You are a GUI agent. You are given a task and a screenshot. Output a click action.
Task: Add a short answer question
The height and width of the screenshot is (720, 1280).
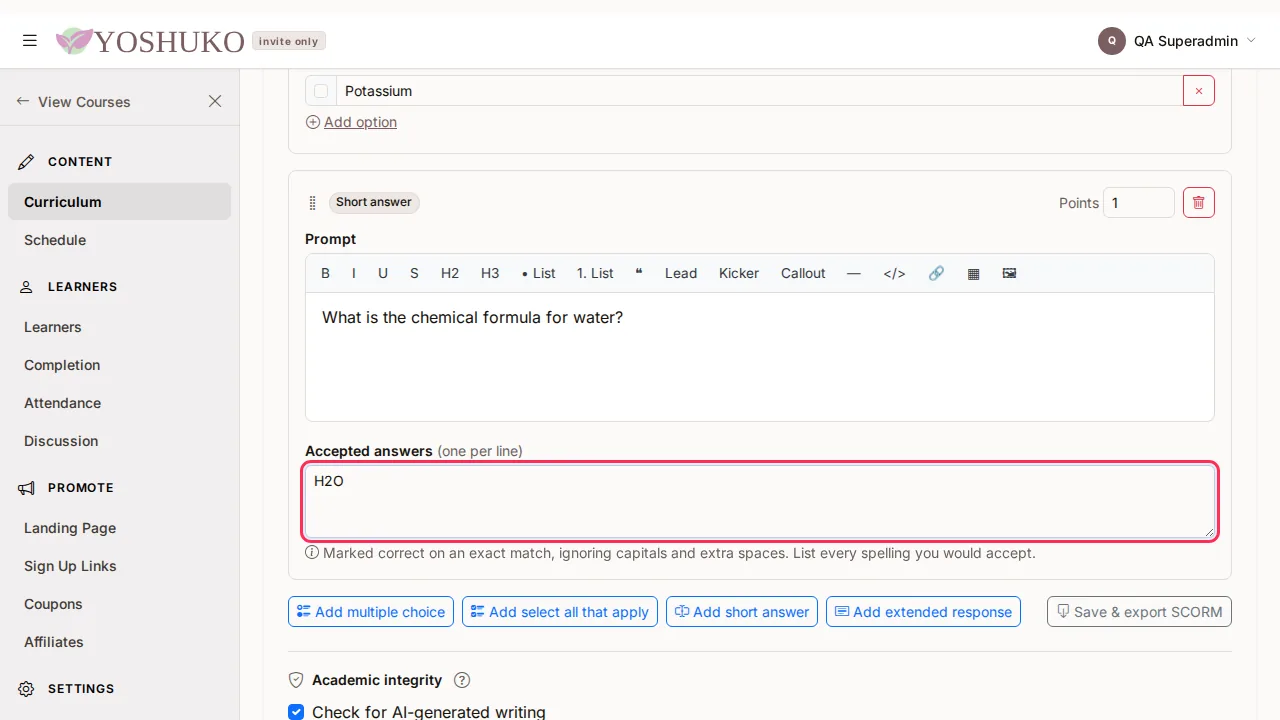742,612
